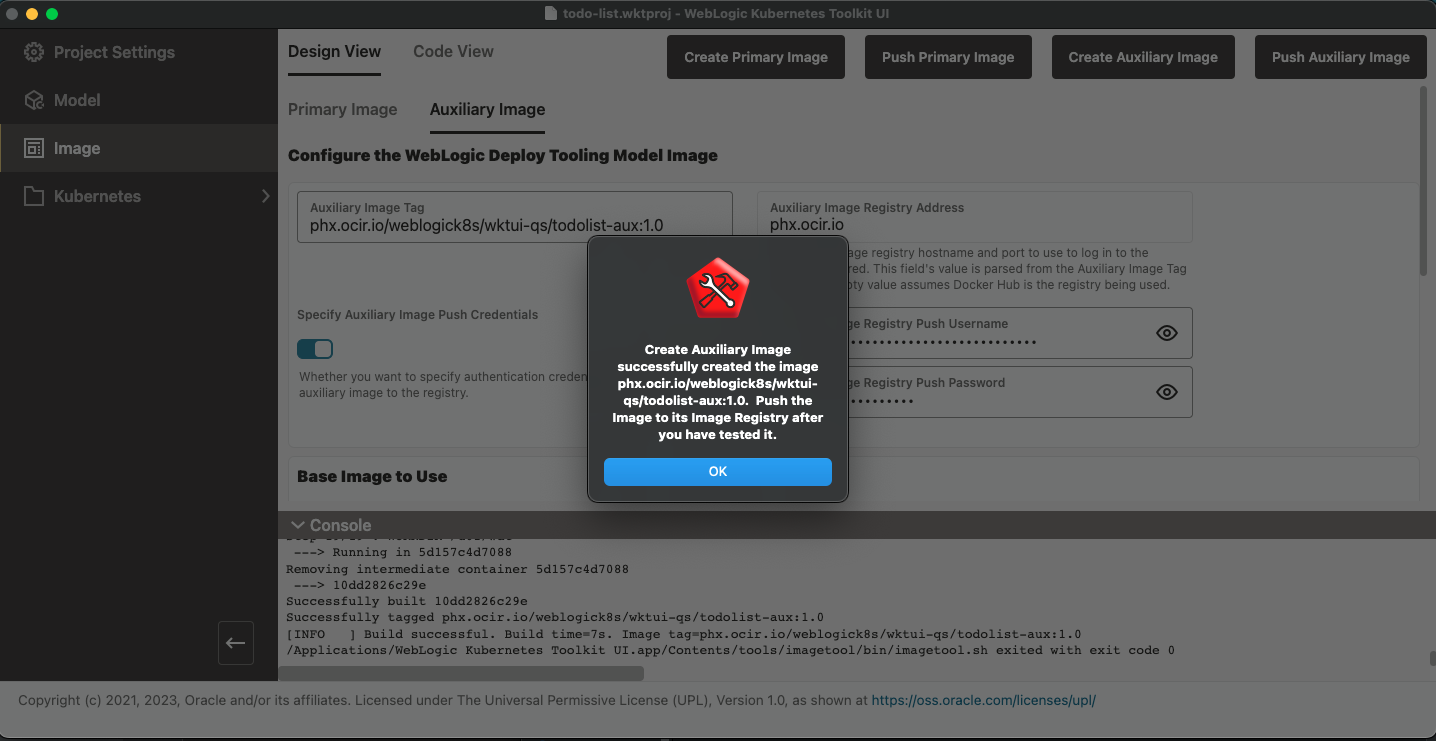Click the Create Auxiliary Image button
Image resolution: width=1436 pixels, height=741 pixels.
1143,57
